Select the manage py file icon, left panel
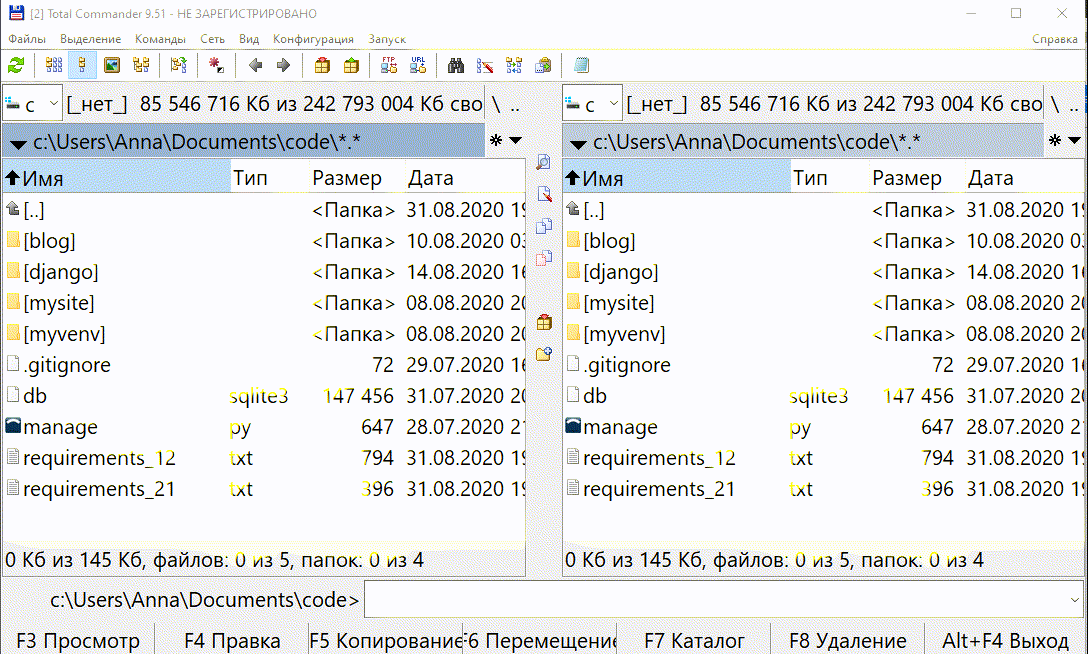The image size is (1088, 654). pyautogui.click(x=13, y=426)
